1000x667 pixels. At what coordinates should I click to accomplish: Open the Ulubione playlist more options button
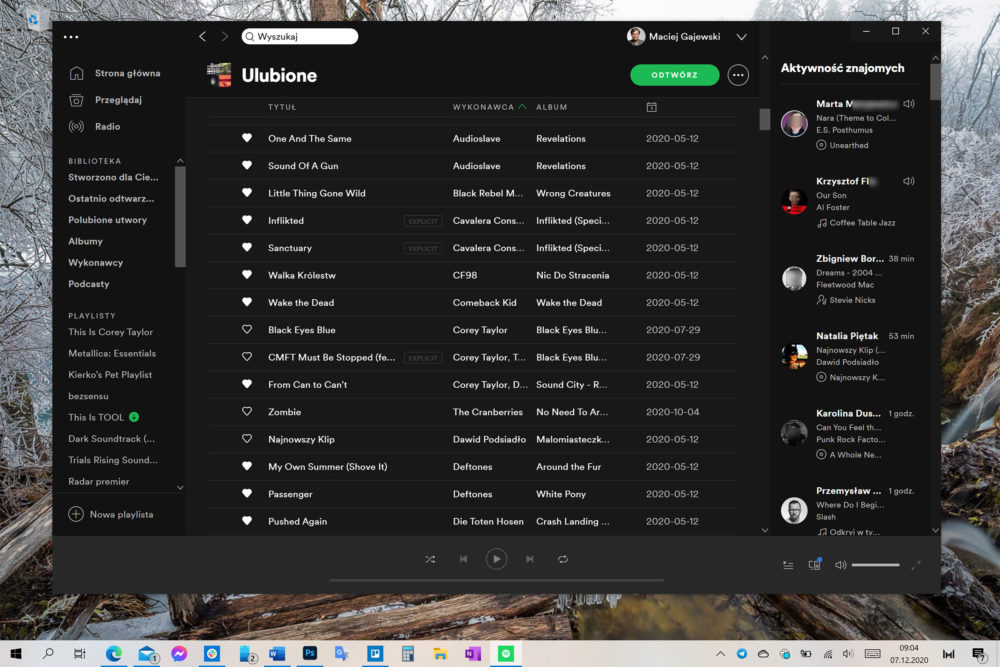738,75
